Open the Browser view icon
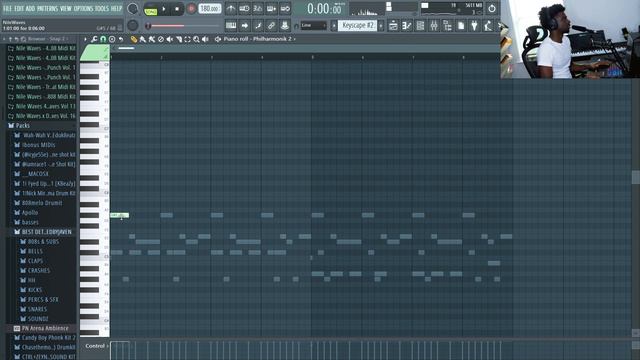Screen dimensions: 640x360 point(447,26)
